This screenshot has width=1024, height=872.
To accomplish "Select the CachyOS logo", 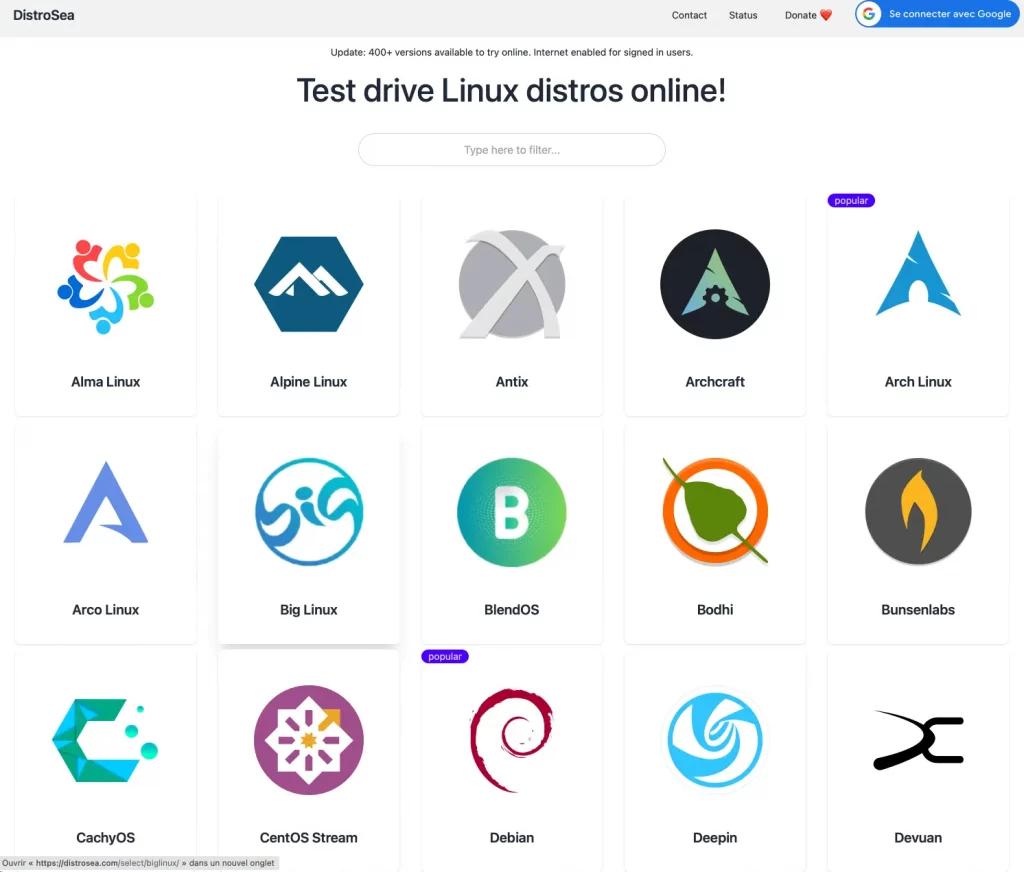I will click(x=106, y=740).
